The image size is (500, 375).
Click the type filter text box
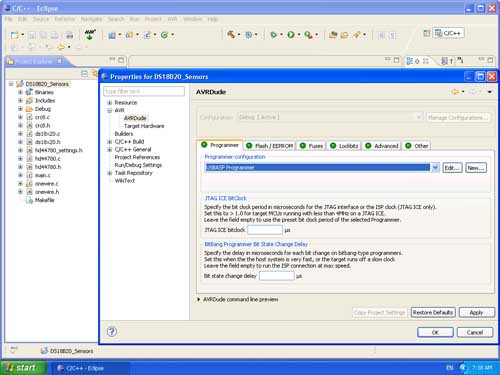(x=144, y=91)
